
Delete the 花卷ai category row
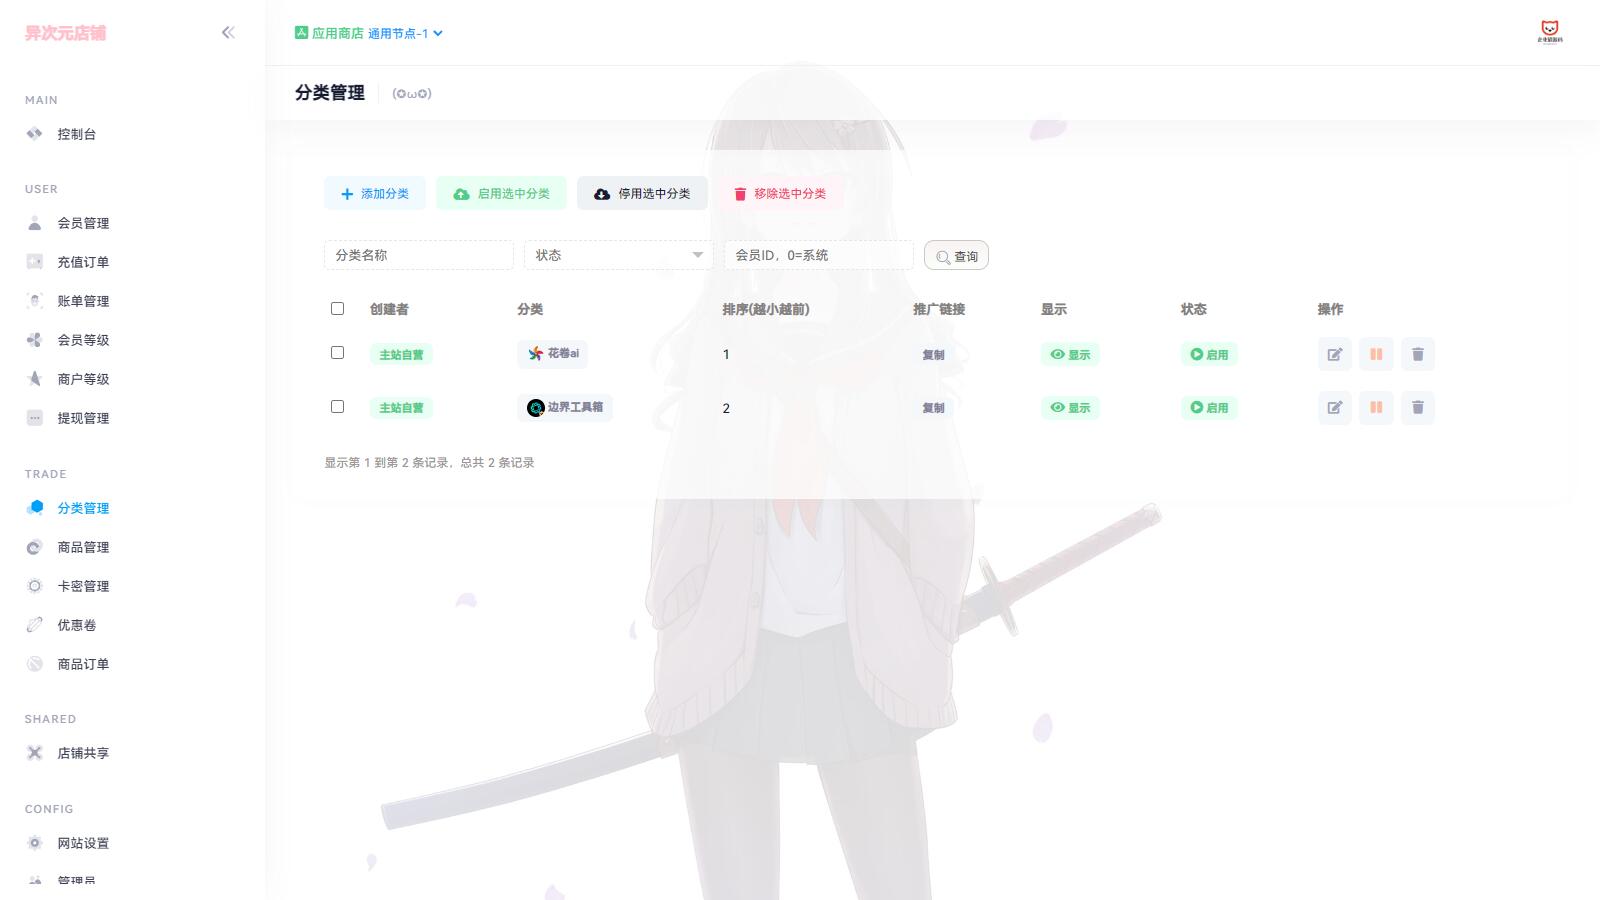pos(1418,354)
